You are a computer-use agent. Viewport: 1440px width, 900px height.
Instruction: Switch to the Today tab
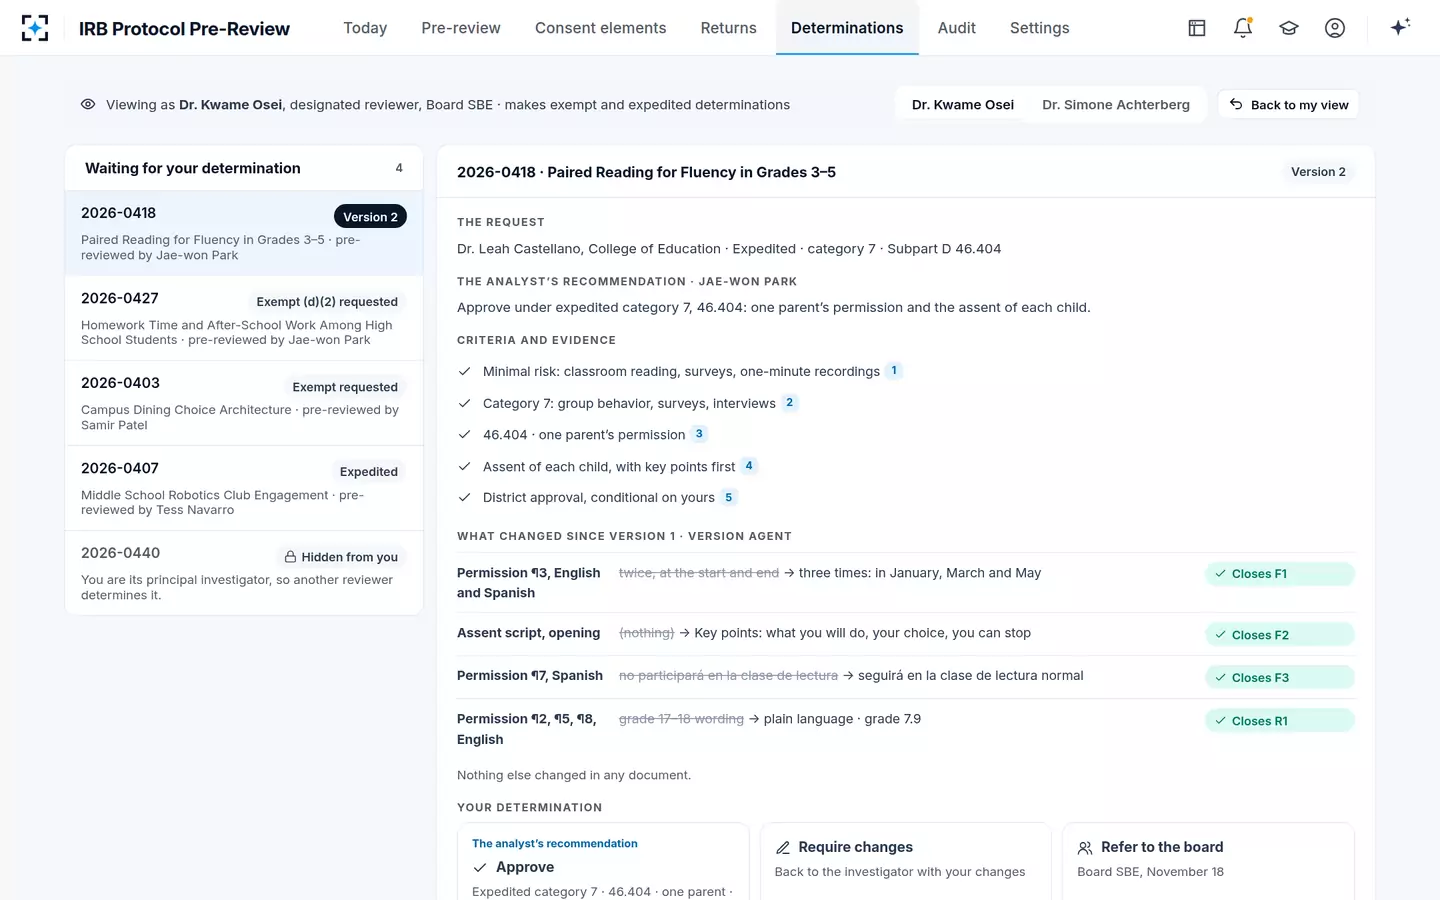365,28
